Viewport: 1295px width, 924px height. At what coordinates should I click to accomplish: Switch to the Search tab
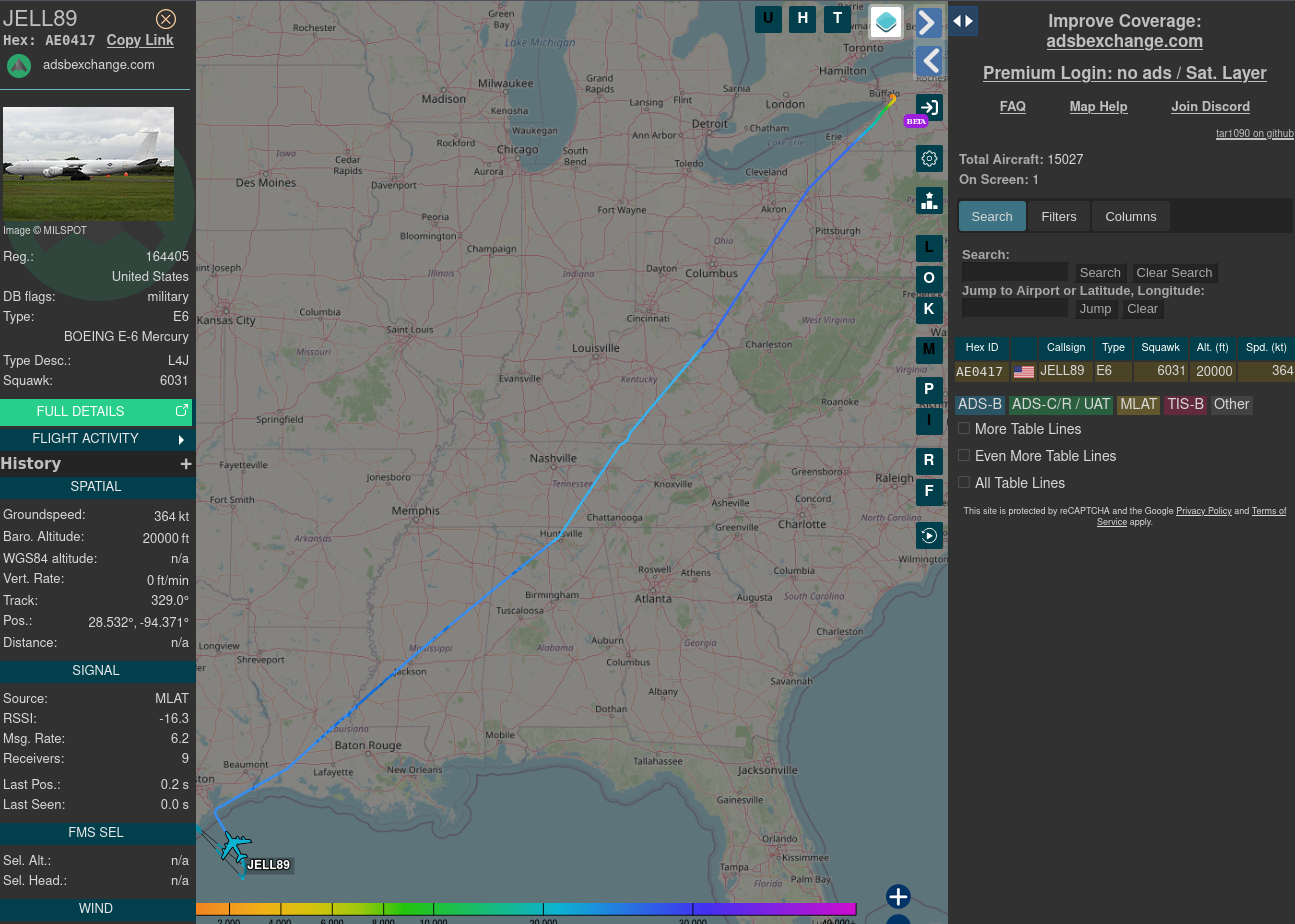[x=992, y=216]
